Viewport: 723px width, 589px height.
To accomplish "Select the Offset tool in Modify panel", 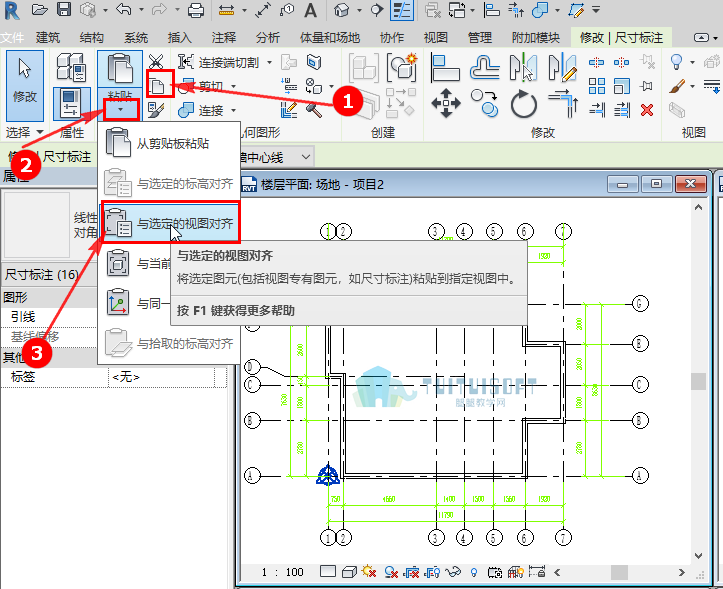I will point(485,67).
